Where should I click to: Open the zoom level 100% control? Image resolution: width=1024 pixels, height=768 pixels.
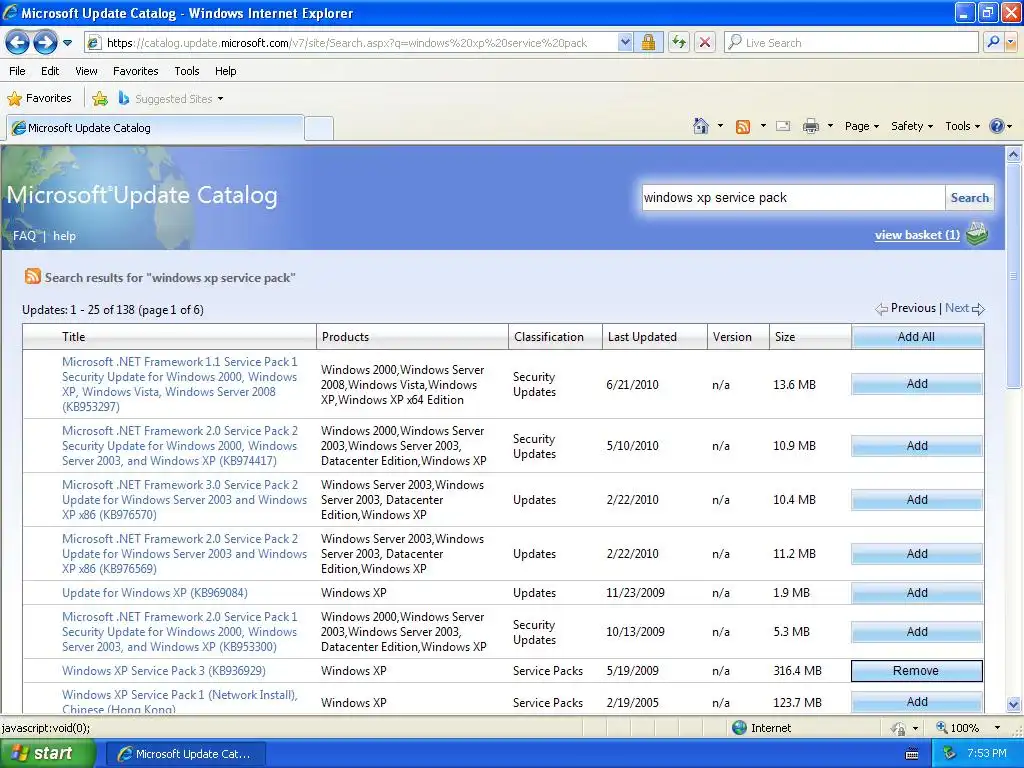click(968, 728)
